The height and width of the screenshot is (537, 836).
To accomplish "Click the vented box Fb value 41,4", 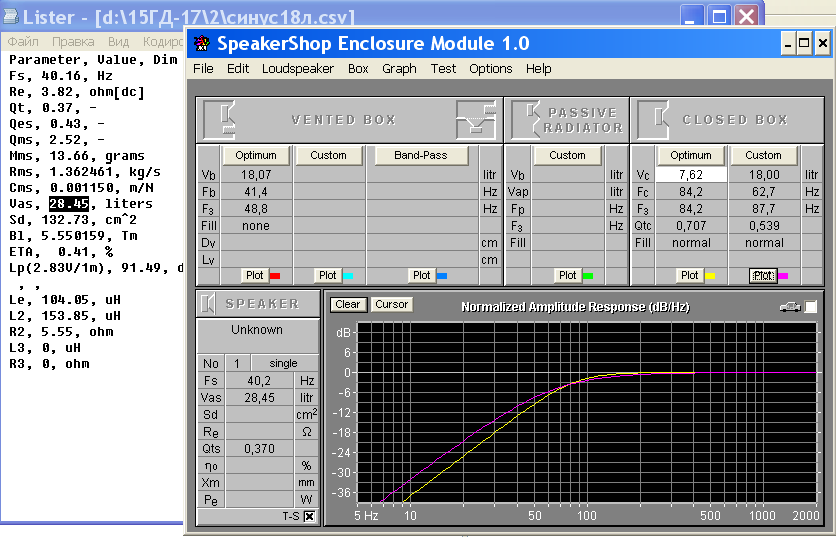I will pos(256,191).
